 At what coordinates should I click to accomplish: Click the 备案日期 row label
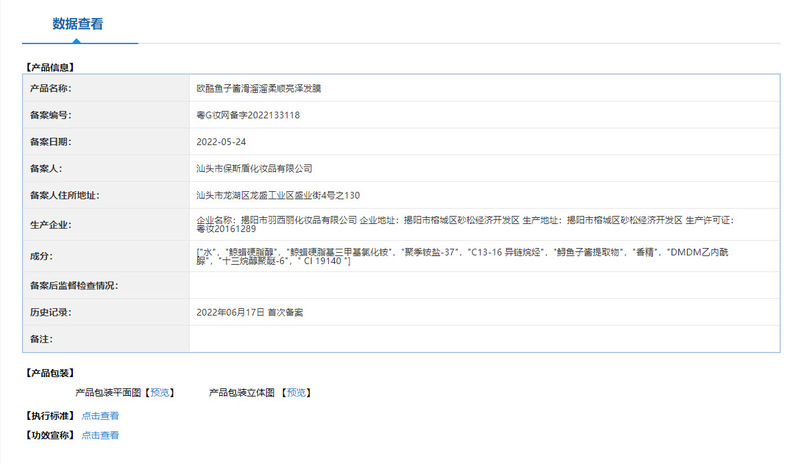pos(51,142)
